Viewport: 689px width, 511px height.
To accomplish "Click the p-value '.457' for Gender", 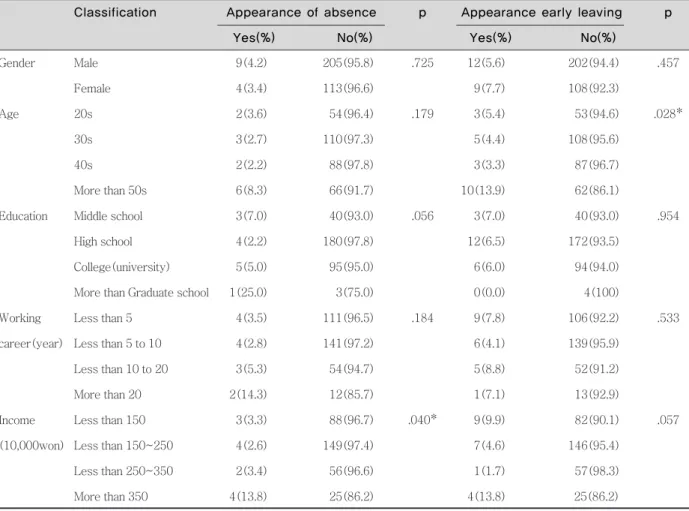I will tap(668, 63).
